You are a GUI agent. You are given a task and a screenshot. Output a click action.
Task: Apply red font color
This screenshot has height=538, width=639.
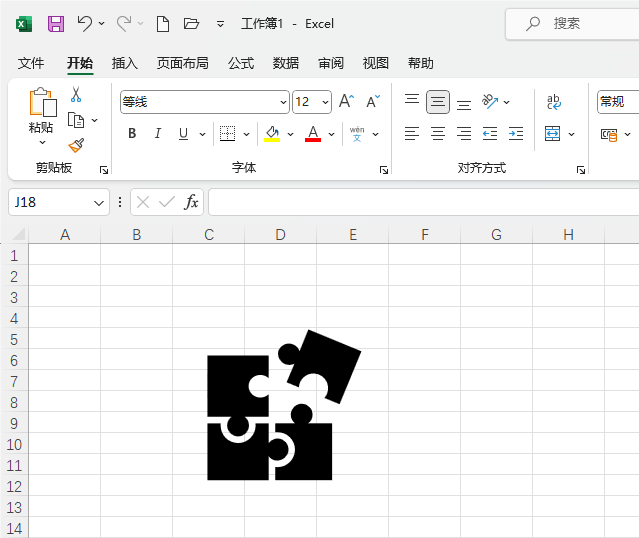click(x=313, y=133)
